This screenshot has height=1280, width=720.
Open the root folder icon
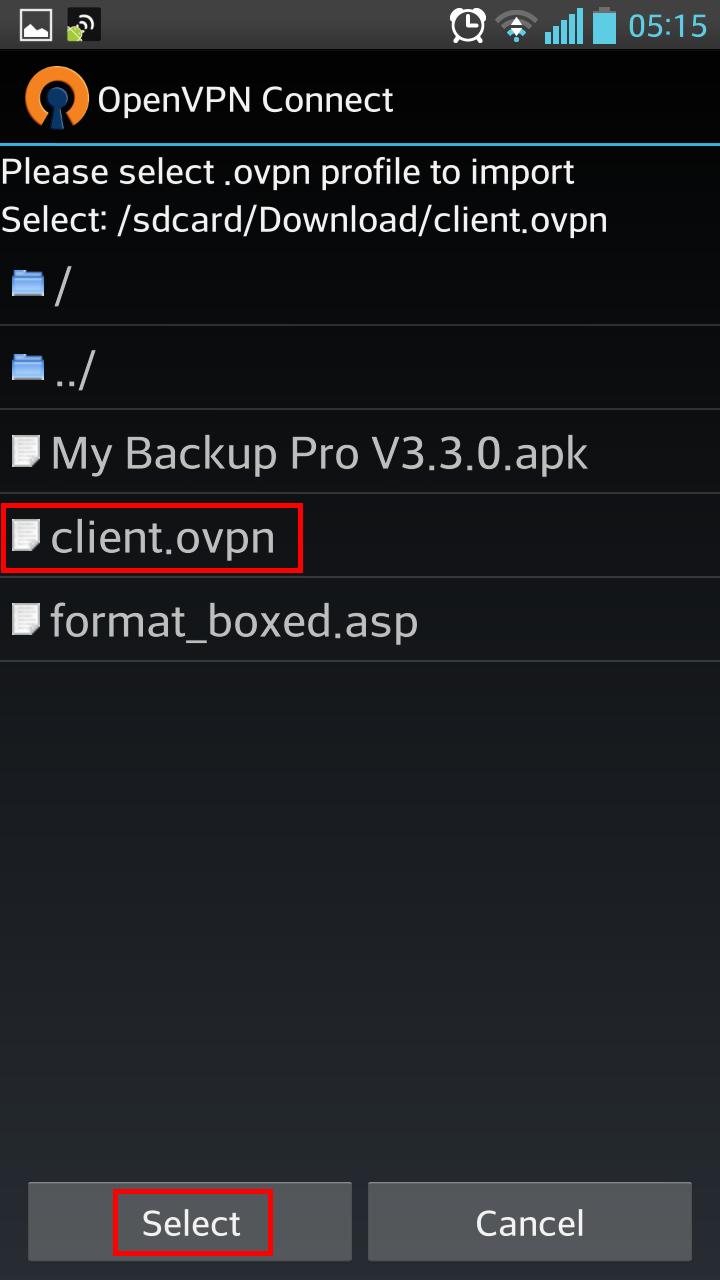28,283
